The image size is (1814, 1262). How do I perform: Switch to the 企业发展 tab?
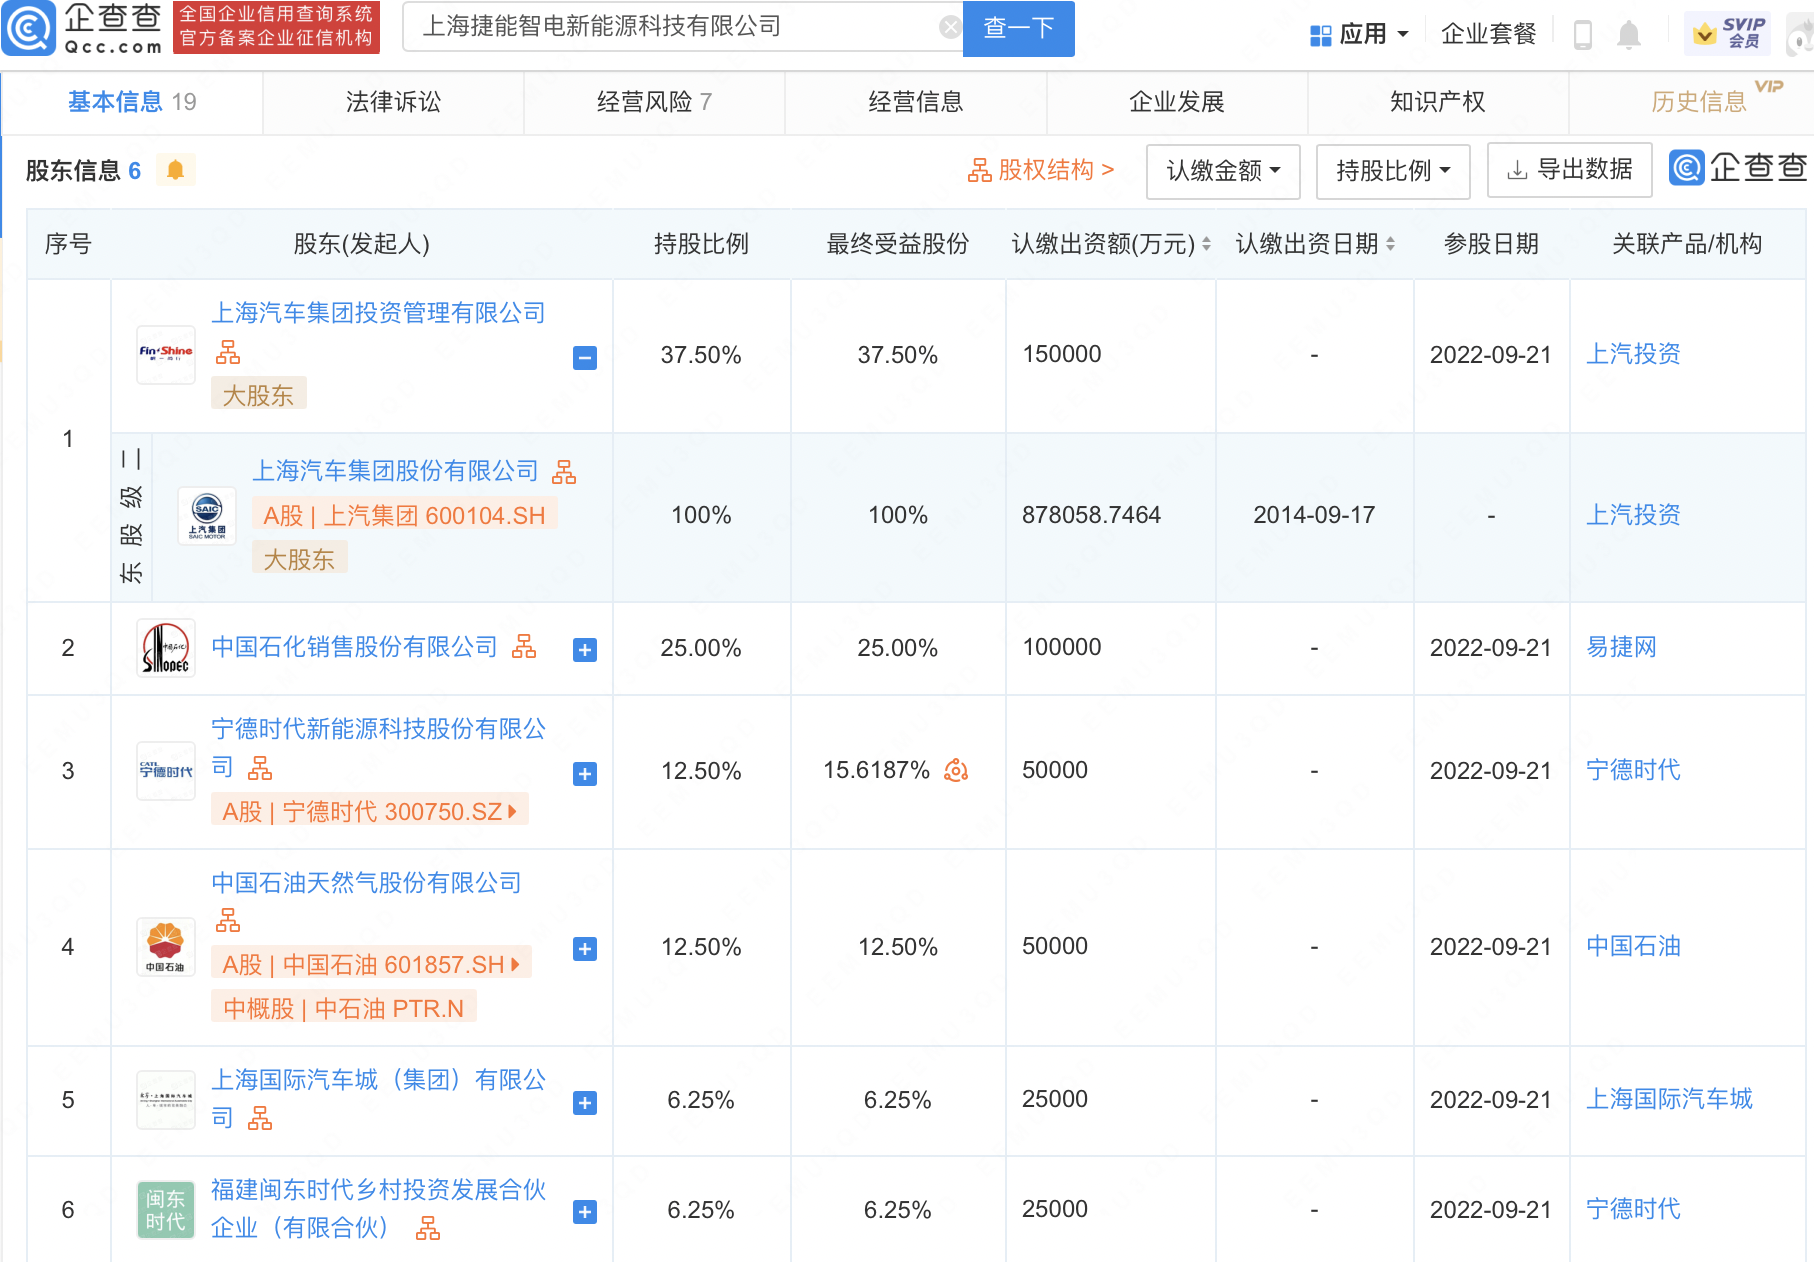point(1176,102)
